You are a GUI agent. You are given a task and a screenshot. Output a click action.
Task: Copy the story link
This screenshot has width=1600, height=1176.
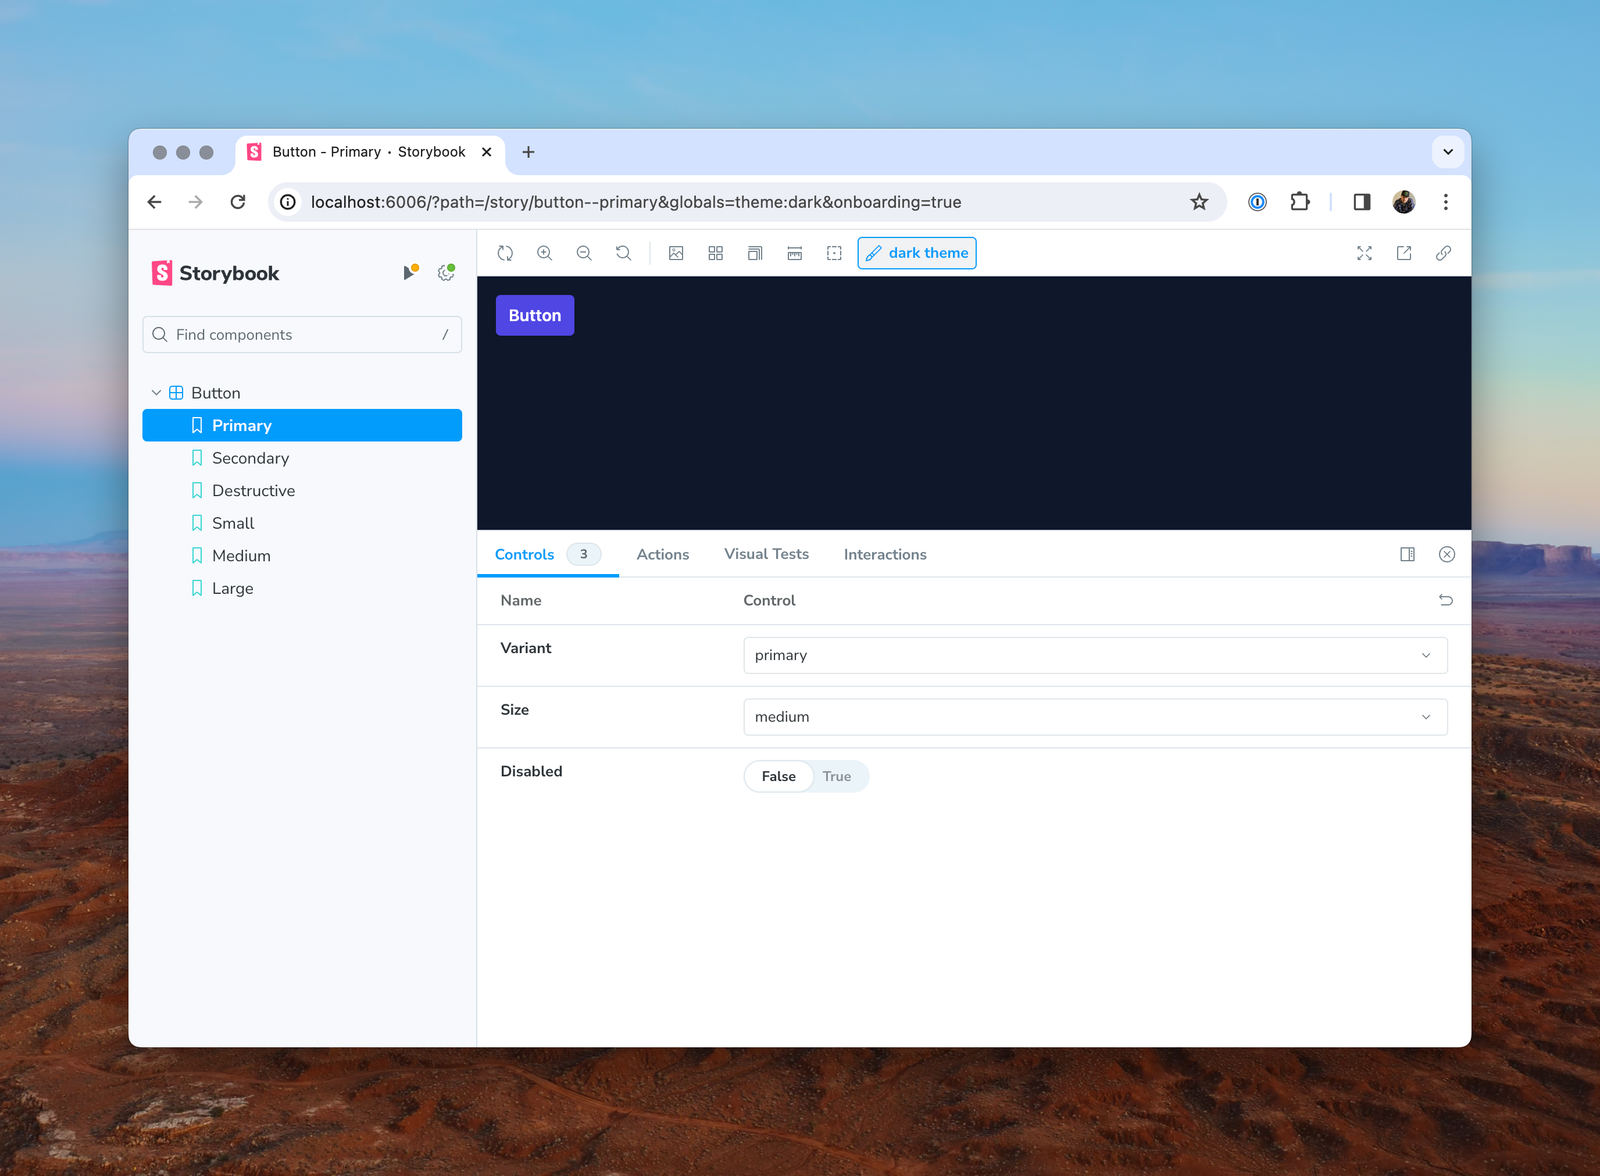click(1443, 253)
